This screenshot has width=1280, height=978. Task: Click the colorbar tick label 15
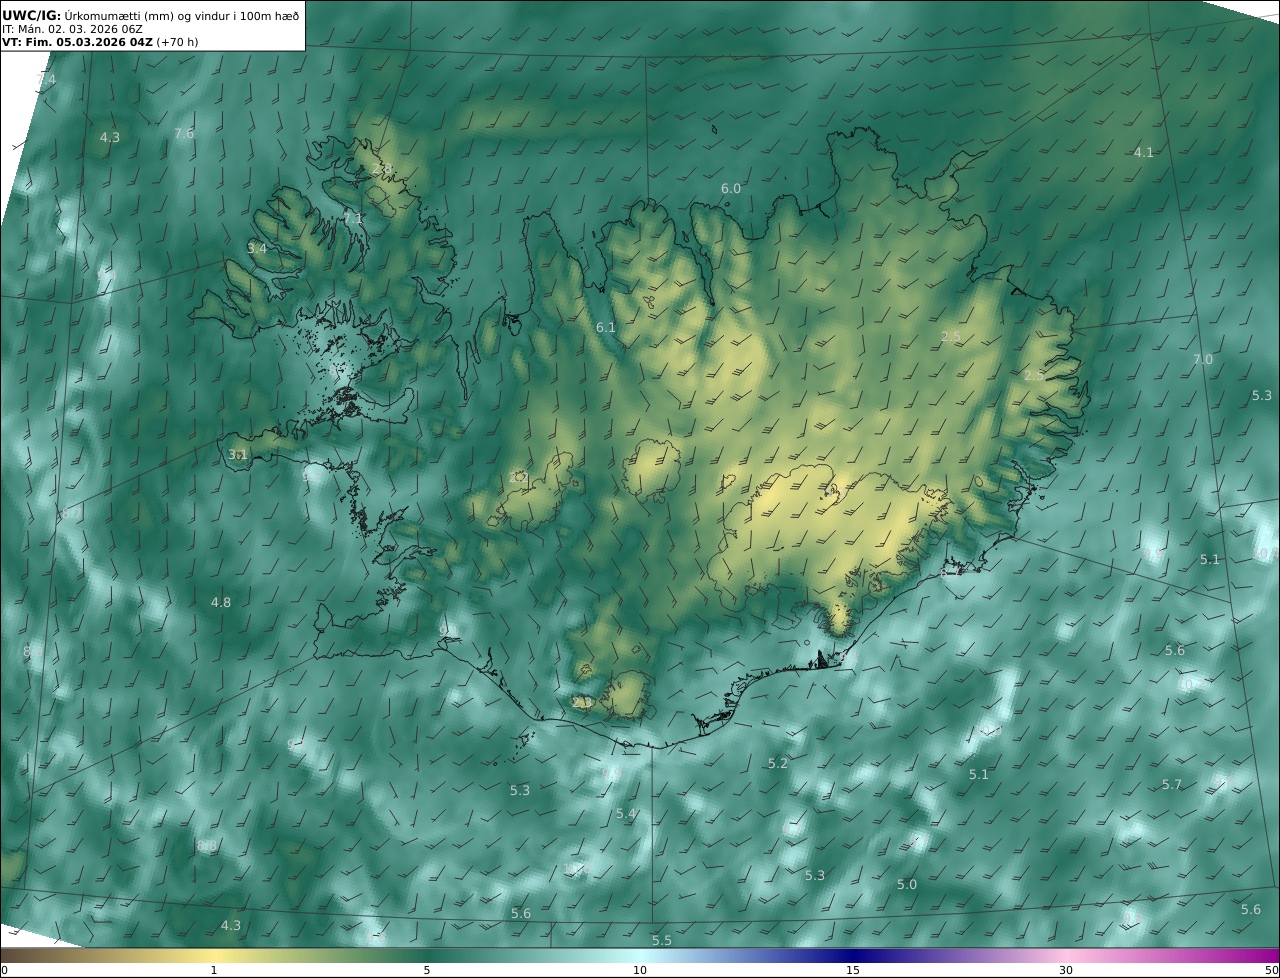[x=853, y=970]
